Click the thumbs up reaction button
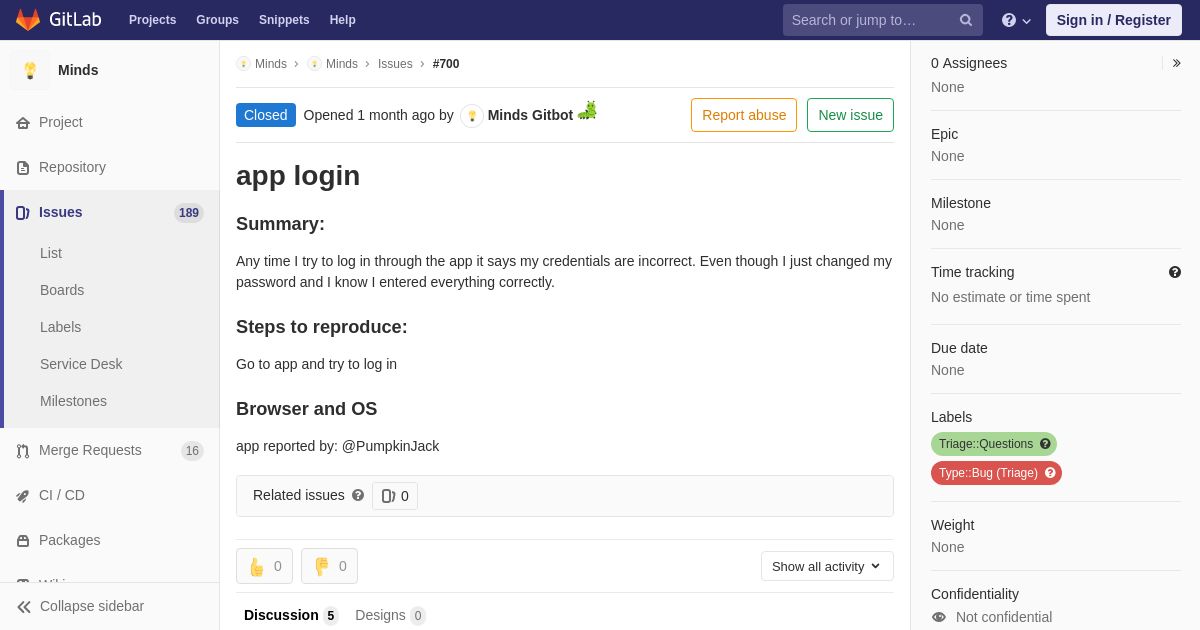Viewport: 1200px width, 630px height. (264, 566)
